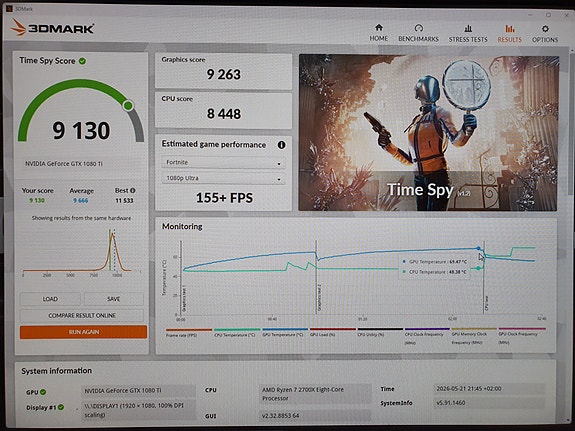Screen dimensions: 575x431
Task: Click the info icon beside Best score
Action: (x=133, y=190)
